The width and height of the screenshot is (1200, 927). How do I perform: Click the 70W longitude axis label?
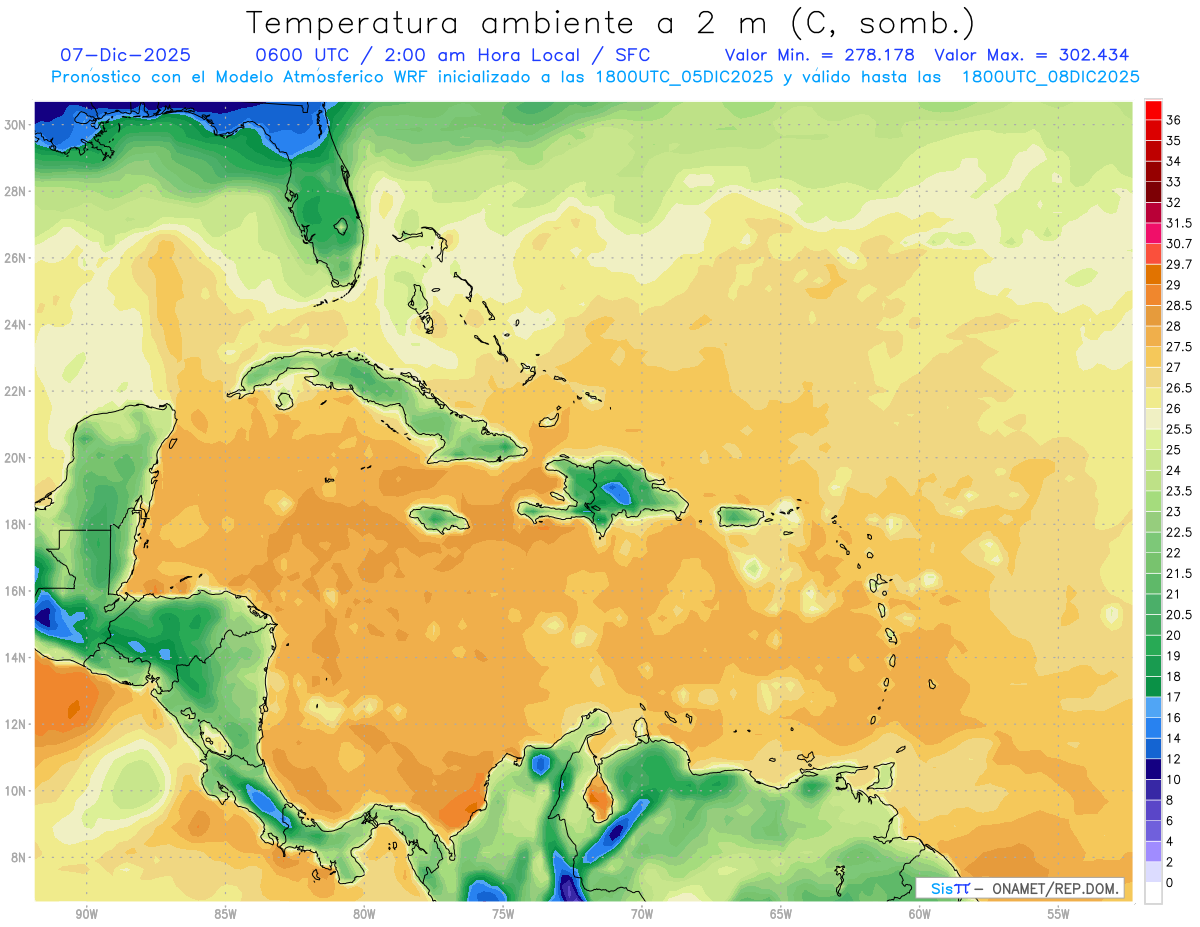[642, 914]
